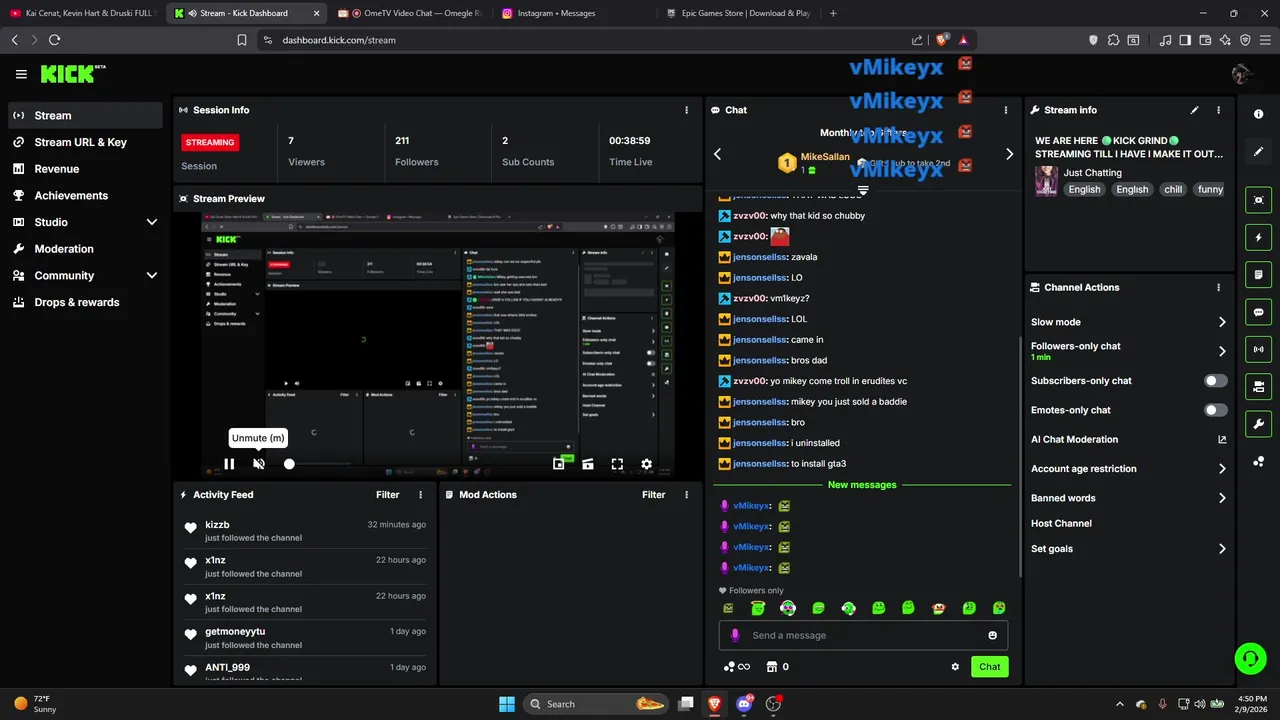Open the Moderation page
This screenshot has width=1280, height=720.
coord(85,249)
